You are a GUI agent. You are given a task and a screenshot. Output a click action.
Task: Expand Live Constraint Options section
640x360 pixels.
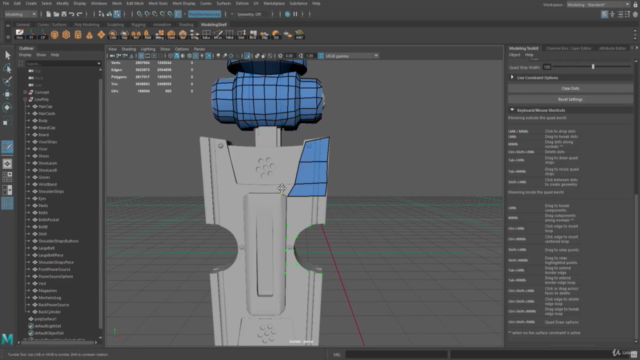[x=512, y=78]
